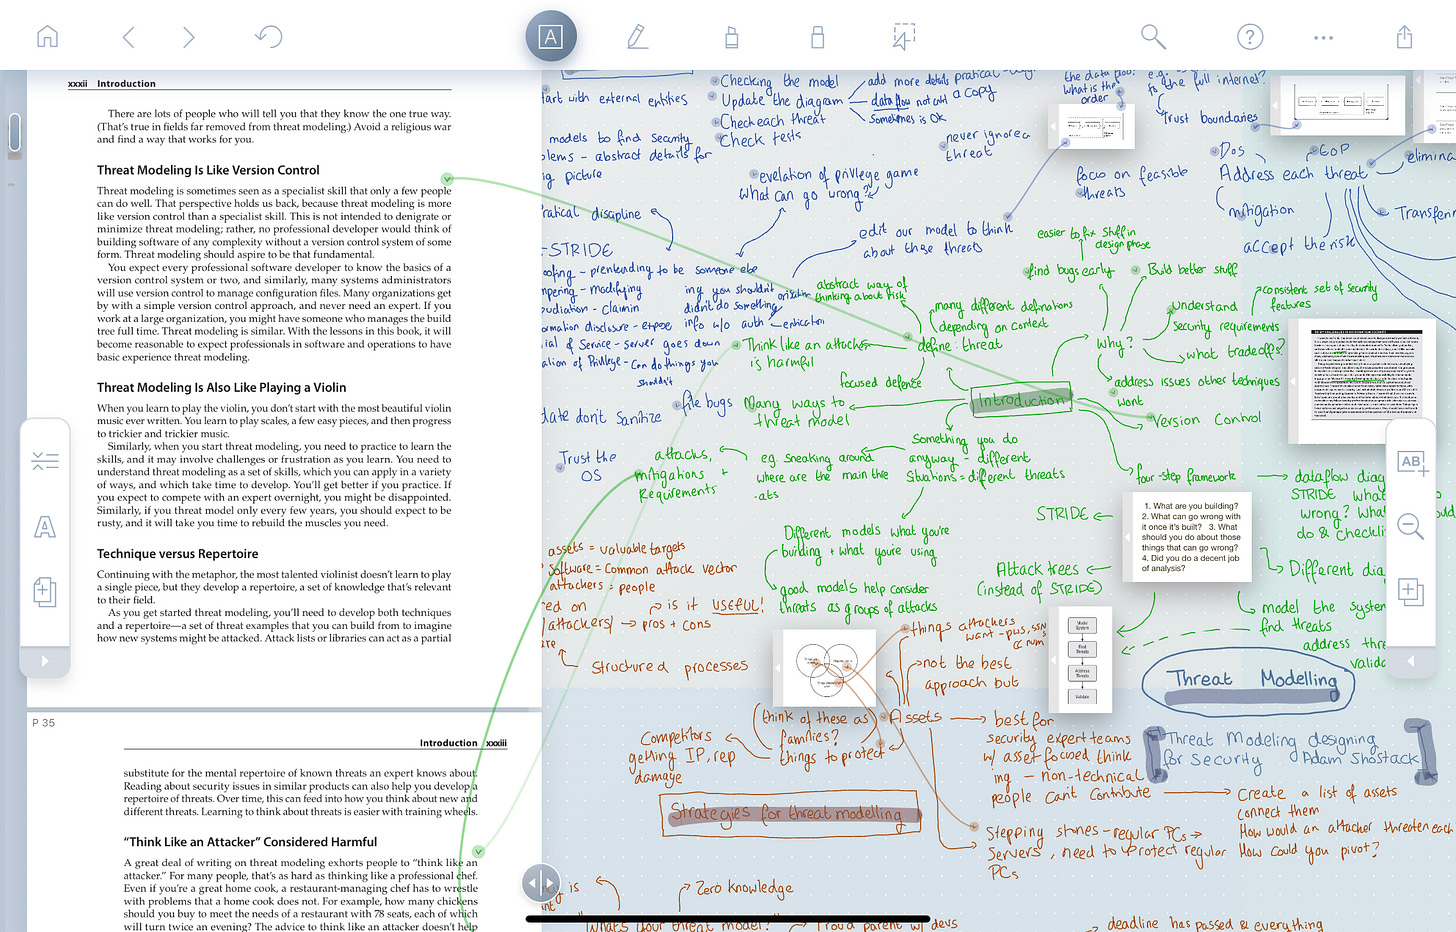
Task: Navigate back with the left chevron
Action: pos(128,37)
